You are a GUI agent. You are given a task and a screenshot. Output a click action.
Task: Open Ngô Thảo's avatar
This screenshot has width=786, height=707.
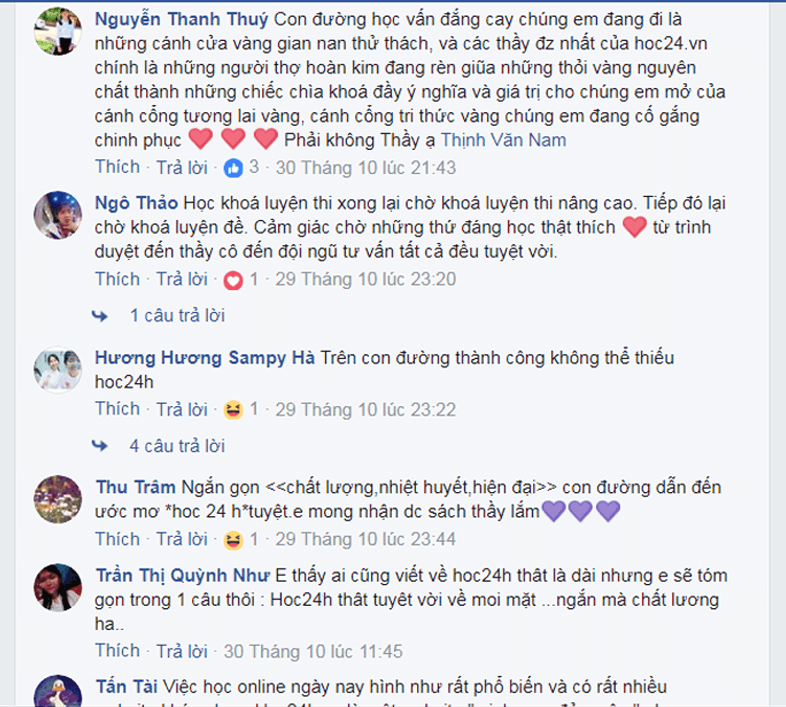[x=58, y=215]
